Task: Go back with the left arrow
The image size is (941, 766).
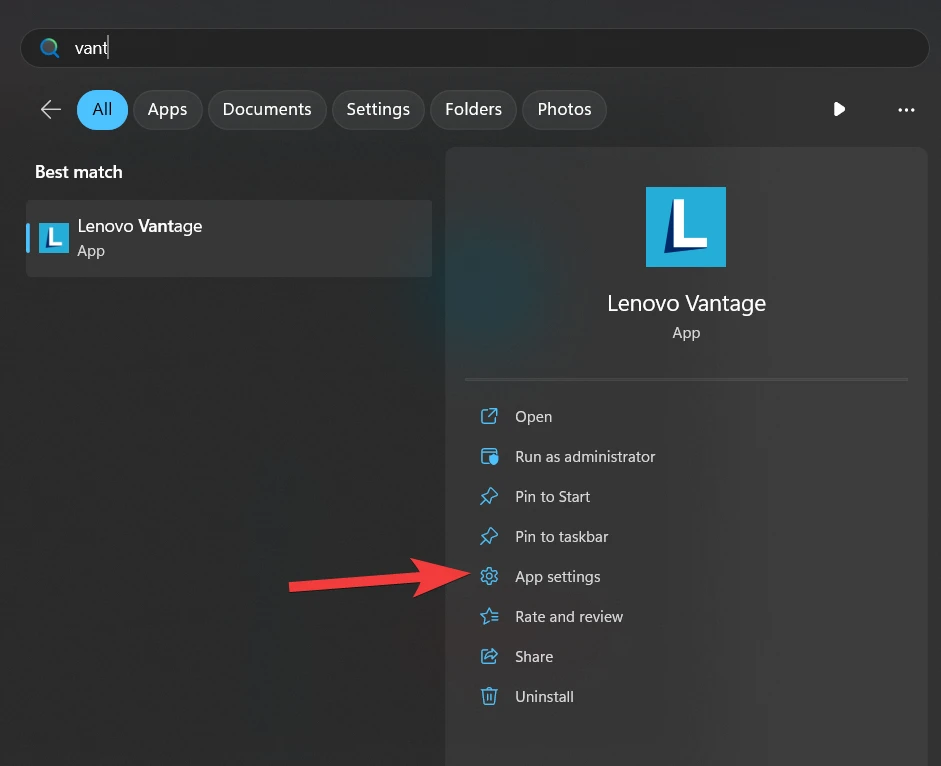Action: [51, 109]
